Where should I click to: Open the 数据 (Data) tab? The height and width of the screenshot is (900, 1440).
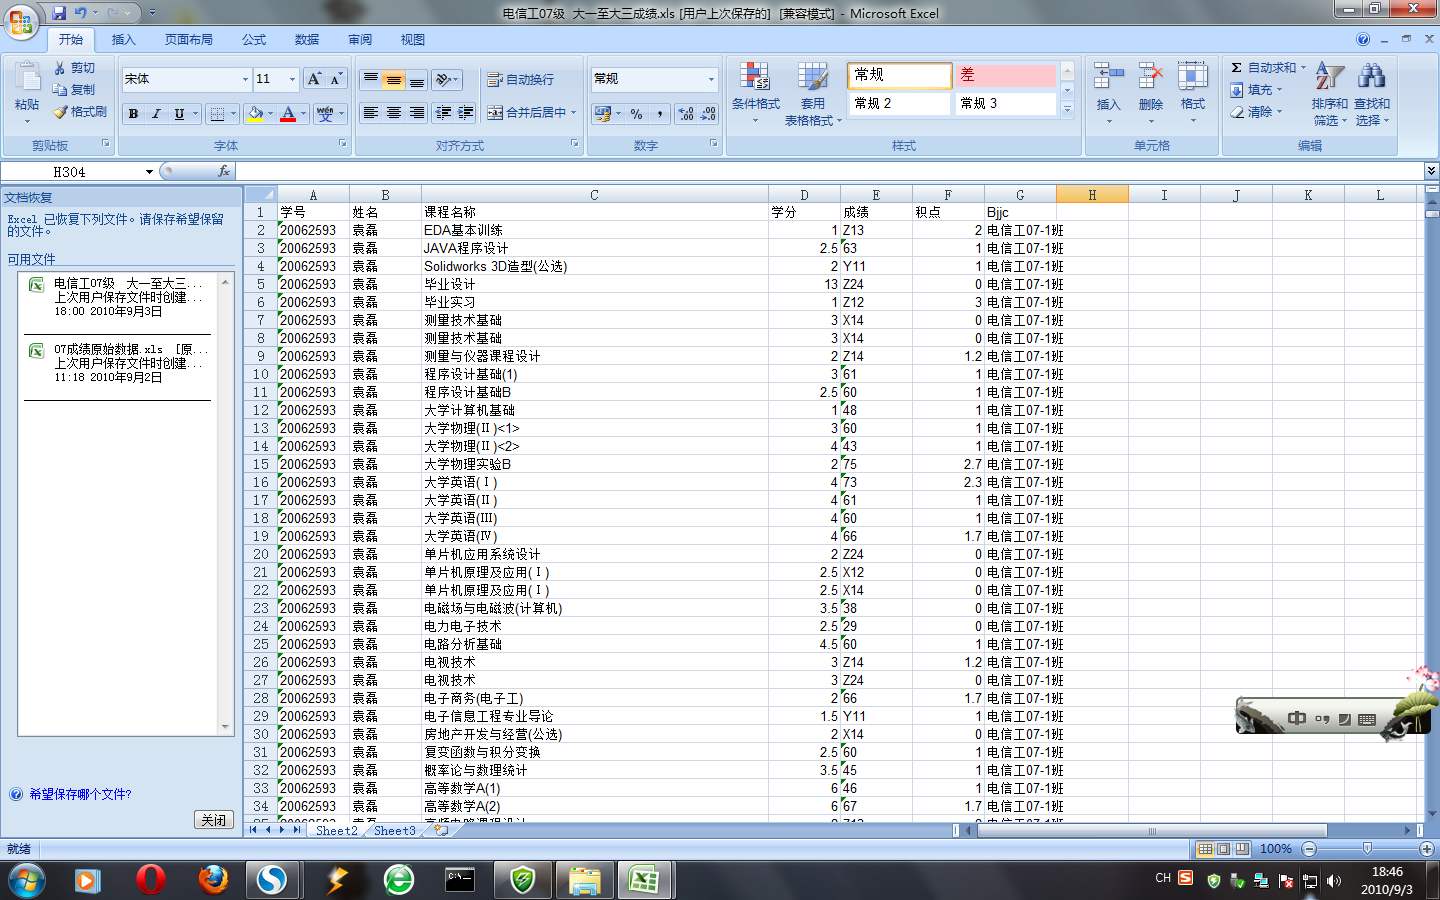[x=307, y=39]
